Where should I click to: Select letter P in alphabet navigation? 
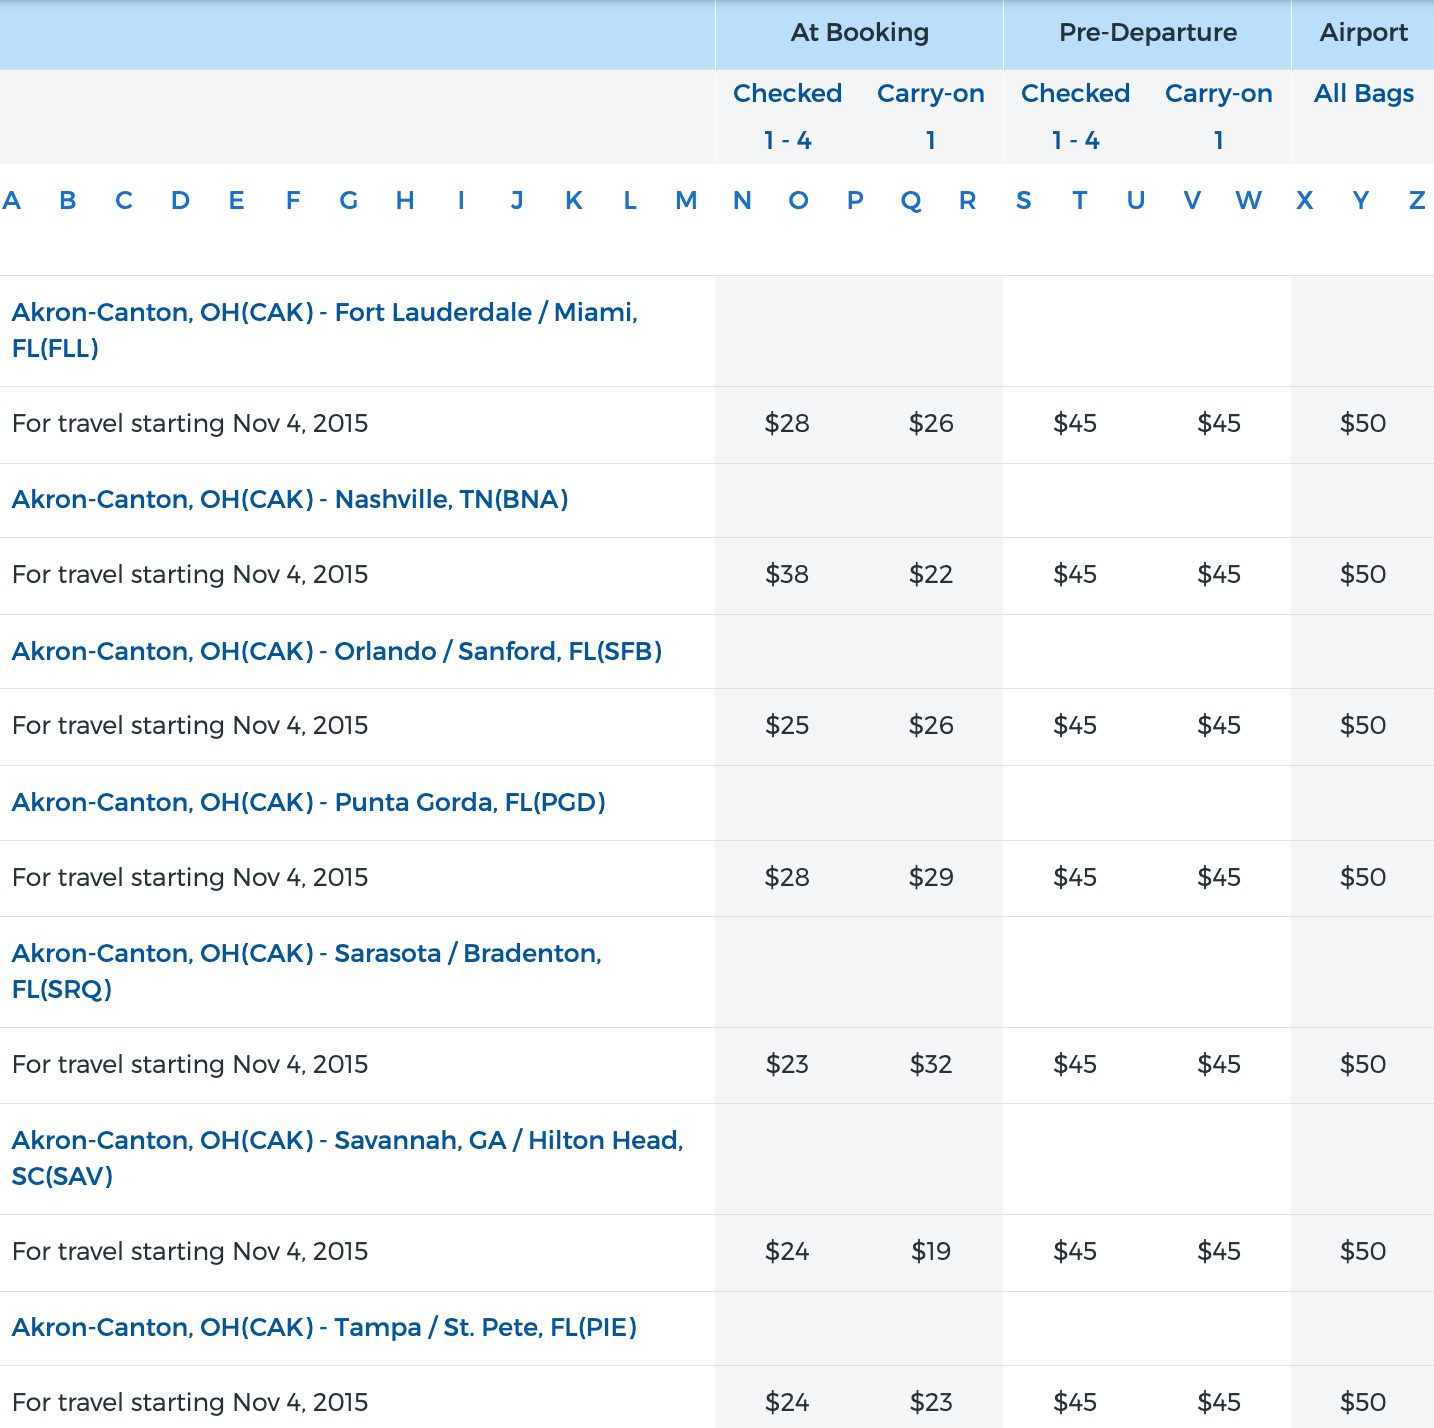pos(855,201)
